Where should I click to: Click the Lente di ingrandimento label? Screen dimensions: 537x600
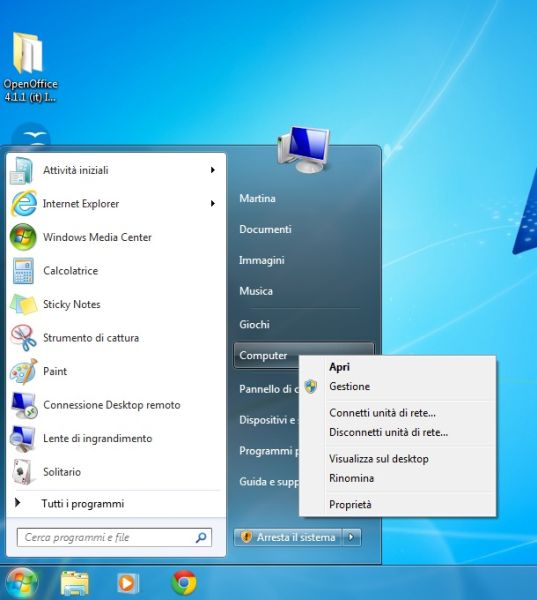point(98,439)
